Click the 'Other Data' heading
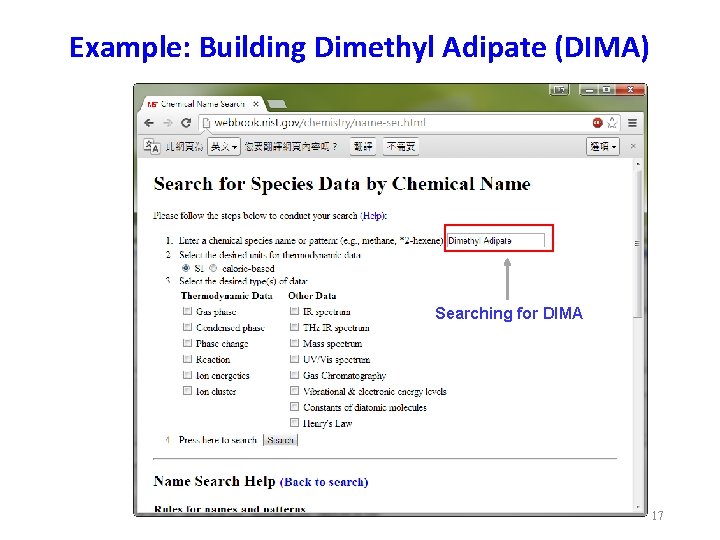Viewport: 720px width, 540px height. 312,296
